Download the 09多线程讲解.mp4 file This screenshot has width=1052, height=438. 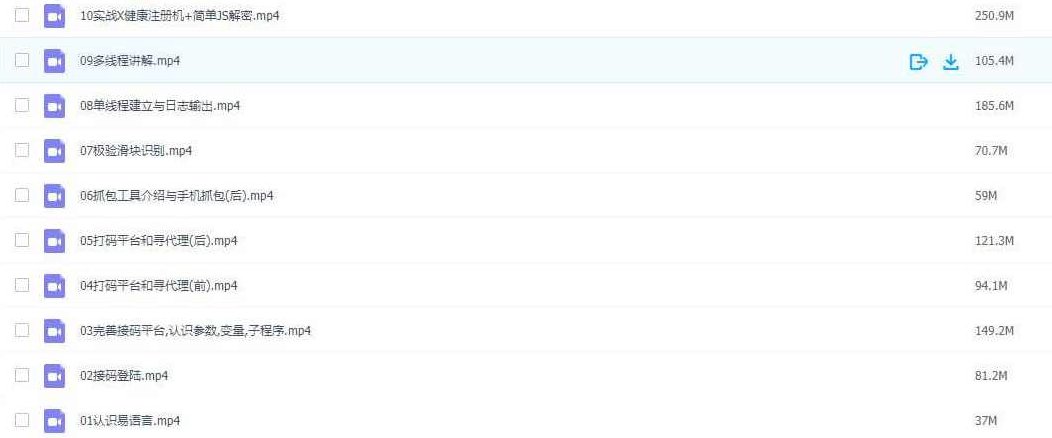[x=951, y=62]
